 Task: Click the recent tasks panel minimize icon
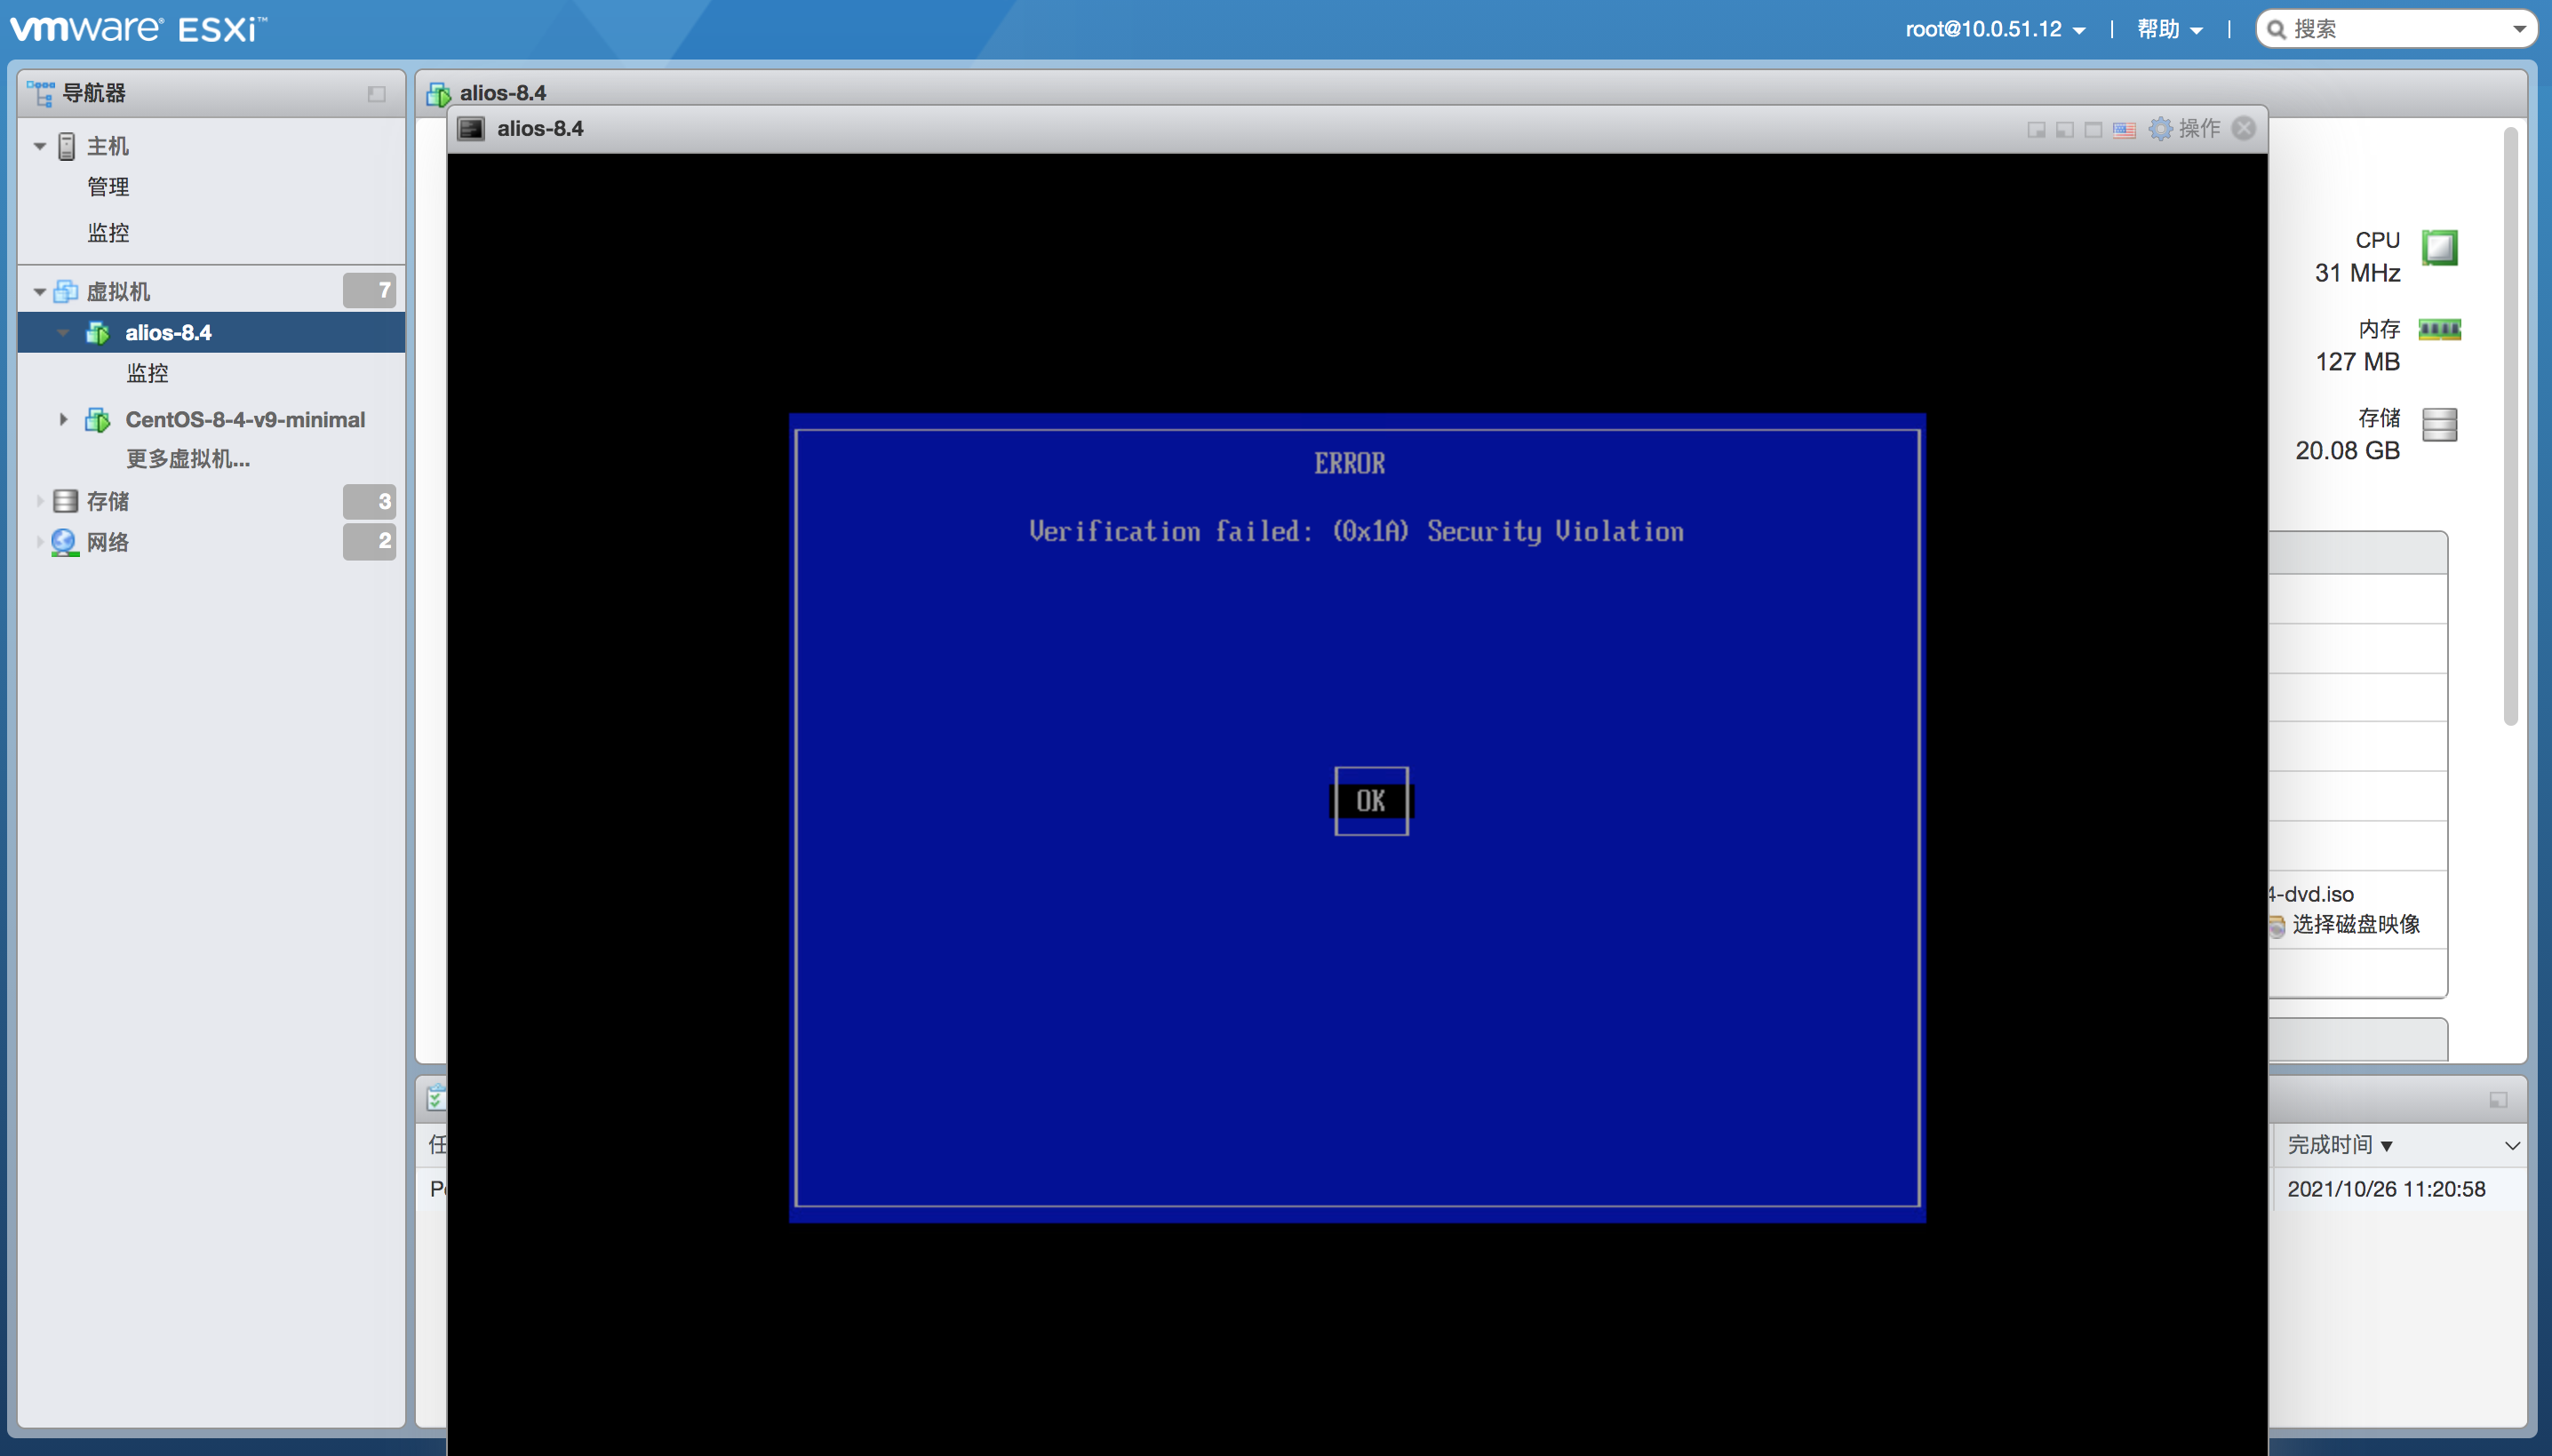(x=2497, y=1101)
